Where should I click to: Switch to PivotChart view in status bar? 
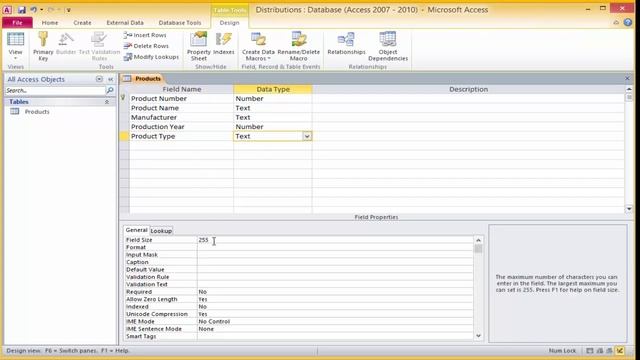(x=609, y=351)
